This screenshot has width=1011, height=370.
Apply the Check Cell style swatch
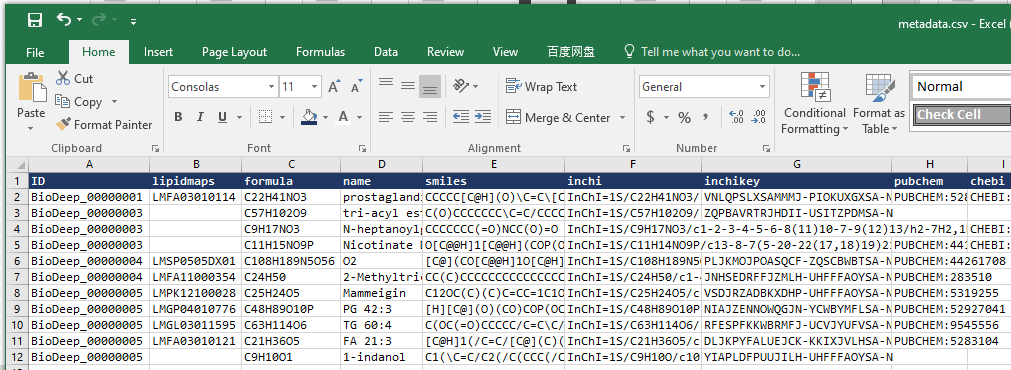(961, 115)
